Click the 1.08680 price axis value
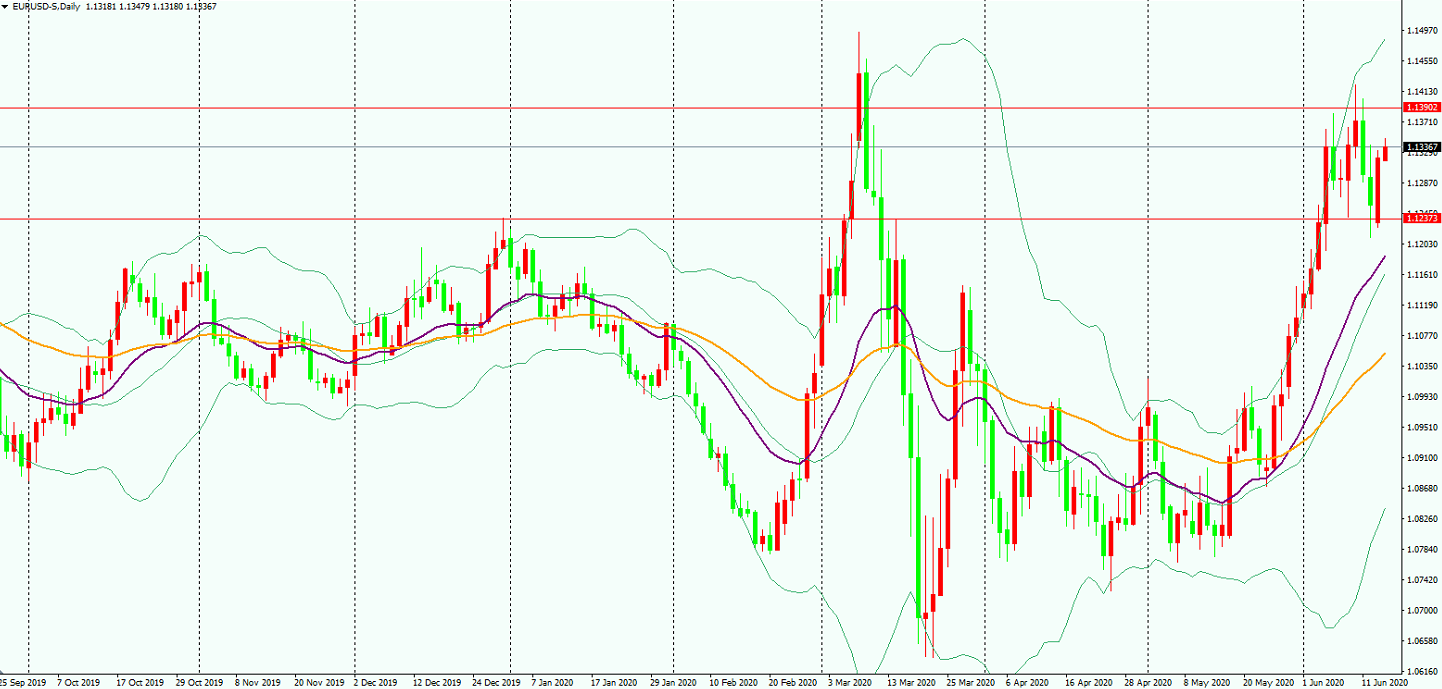 (1422, 488)
